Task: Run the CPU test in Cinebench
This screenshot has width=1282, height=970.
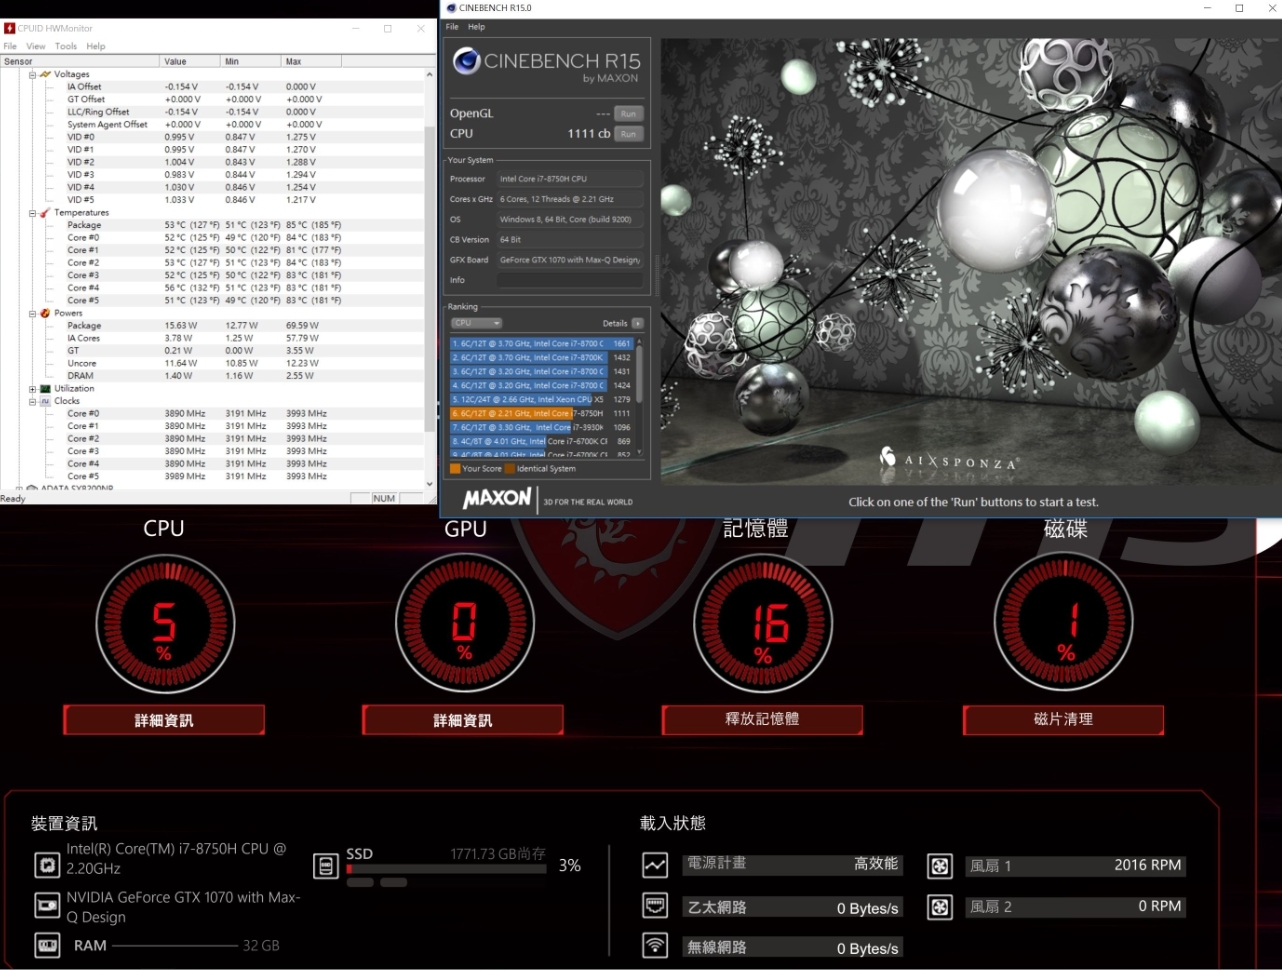Action: (x=628, y=133)
